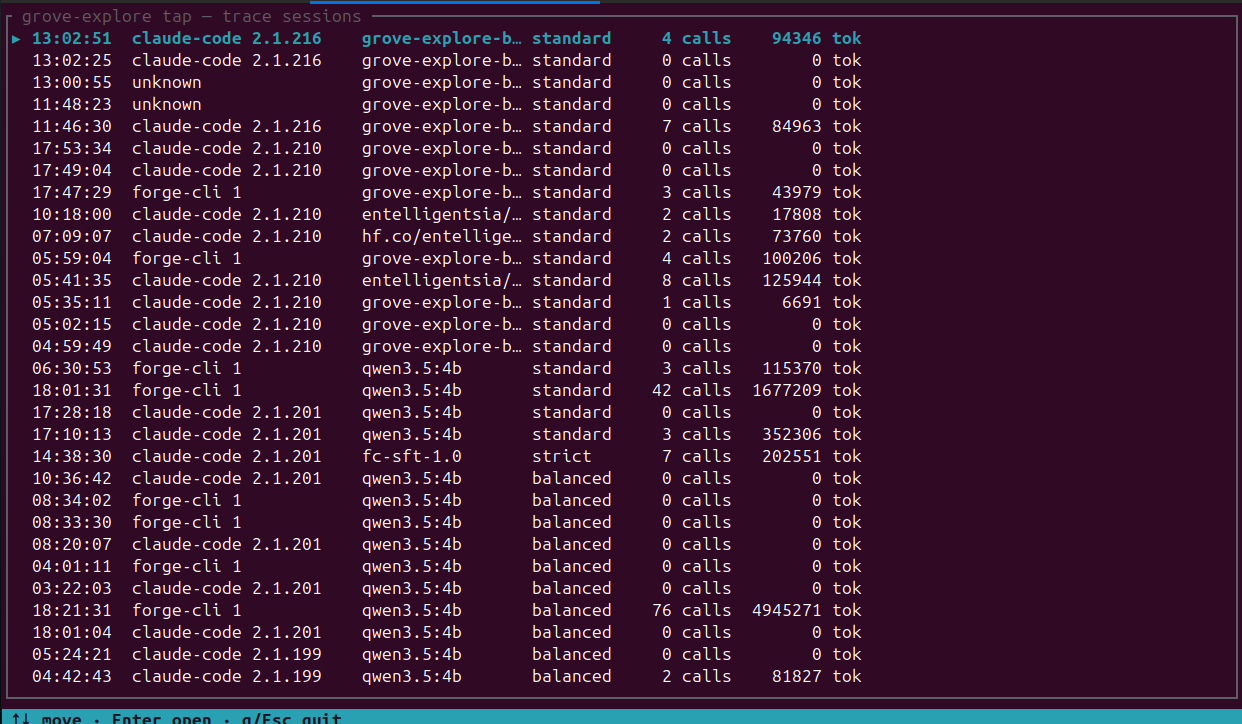Click the 'move' hint in the status bar
Screen dimensions: 1242x724
point(61,718)
